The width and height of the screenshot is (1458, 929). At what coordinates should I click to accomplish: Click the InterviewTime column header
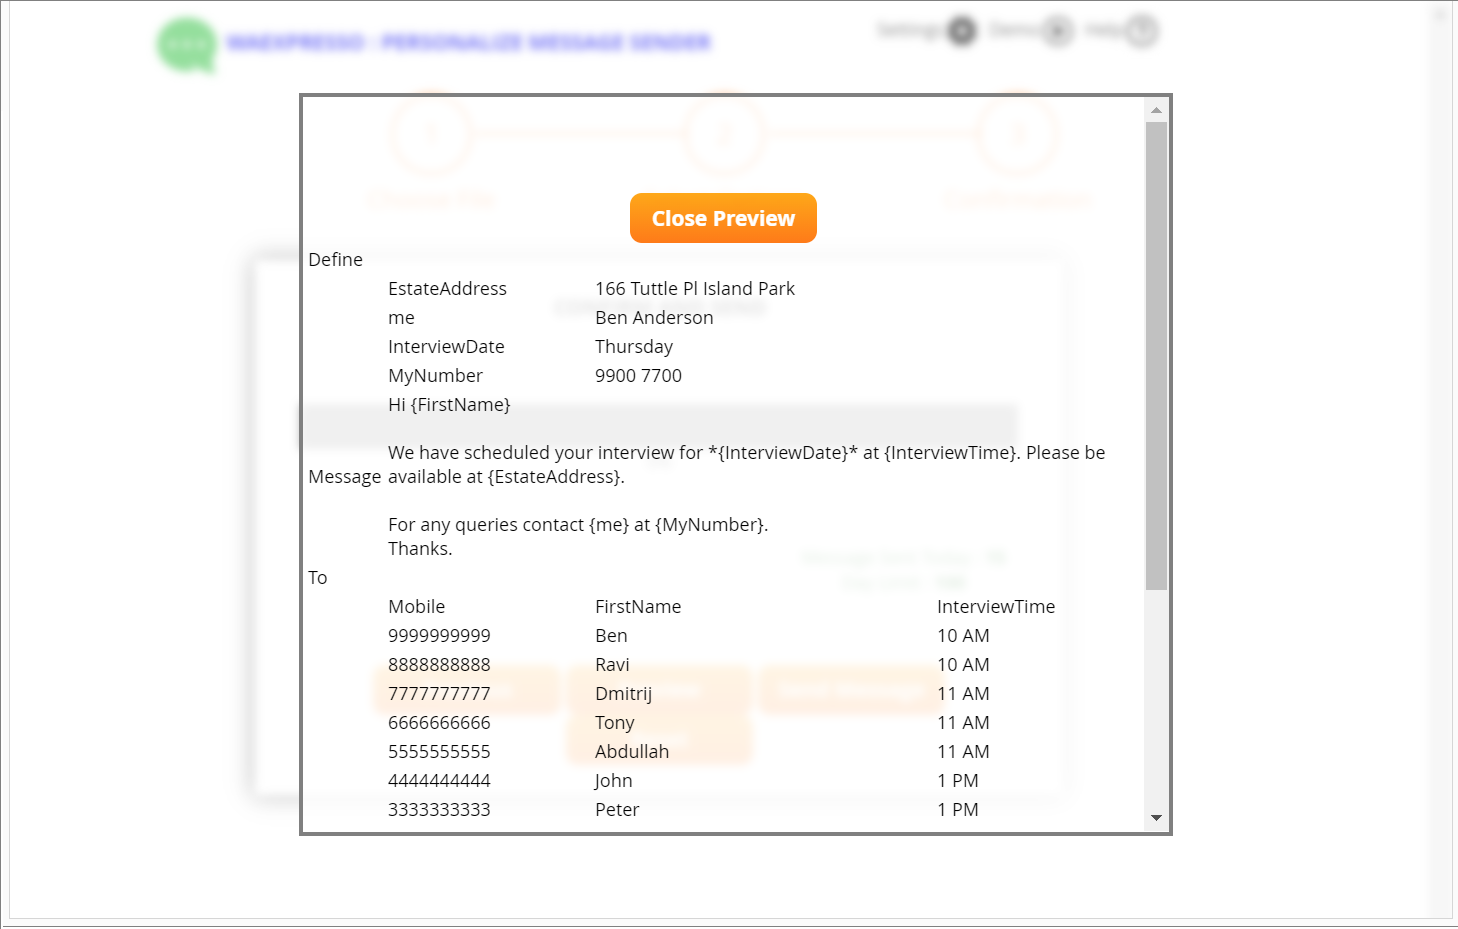pyautogui.click(x=995, y=607)
